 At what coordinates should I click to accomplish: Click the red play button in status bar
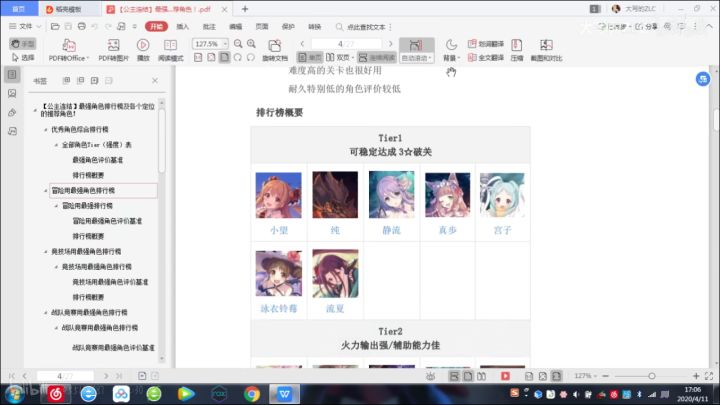[x=505, y=376]
